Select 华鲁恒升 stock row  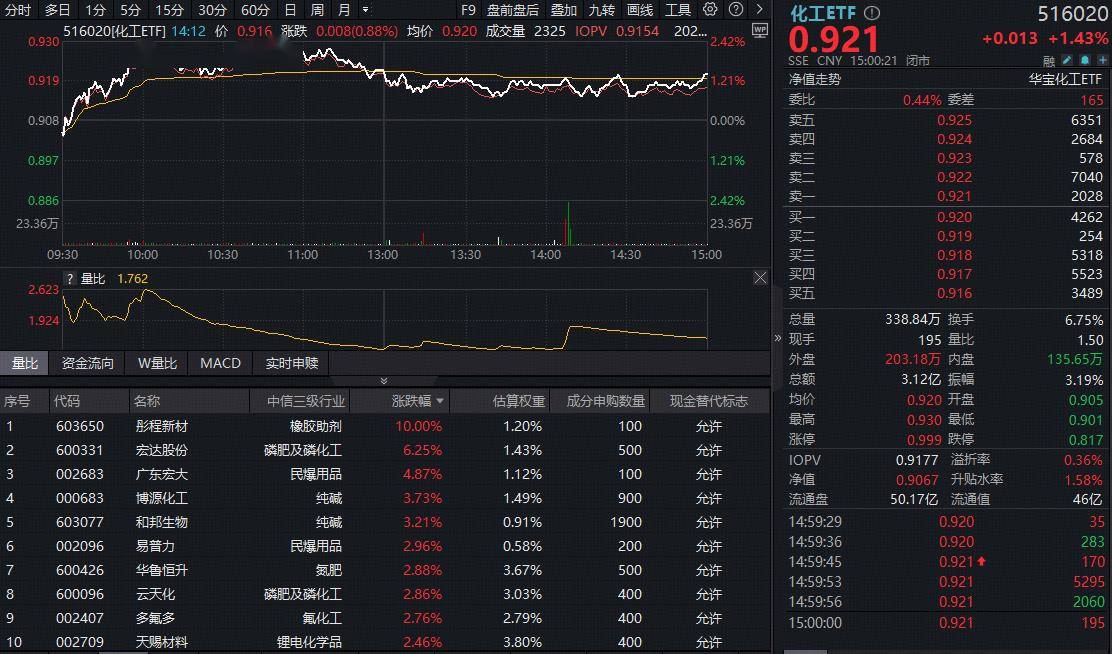coord(384,570)
